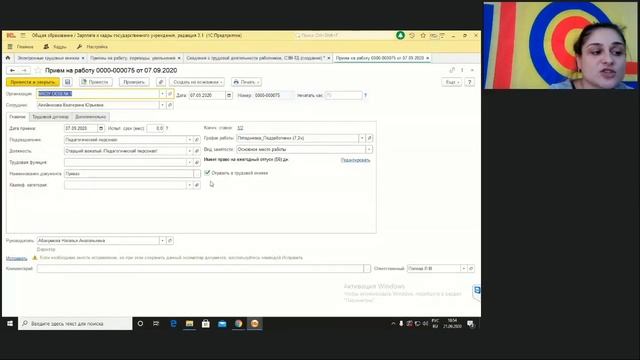Click the paperclip attachments icon
The image size is (640, 360).
[x=161, y=82]
